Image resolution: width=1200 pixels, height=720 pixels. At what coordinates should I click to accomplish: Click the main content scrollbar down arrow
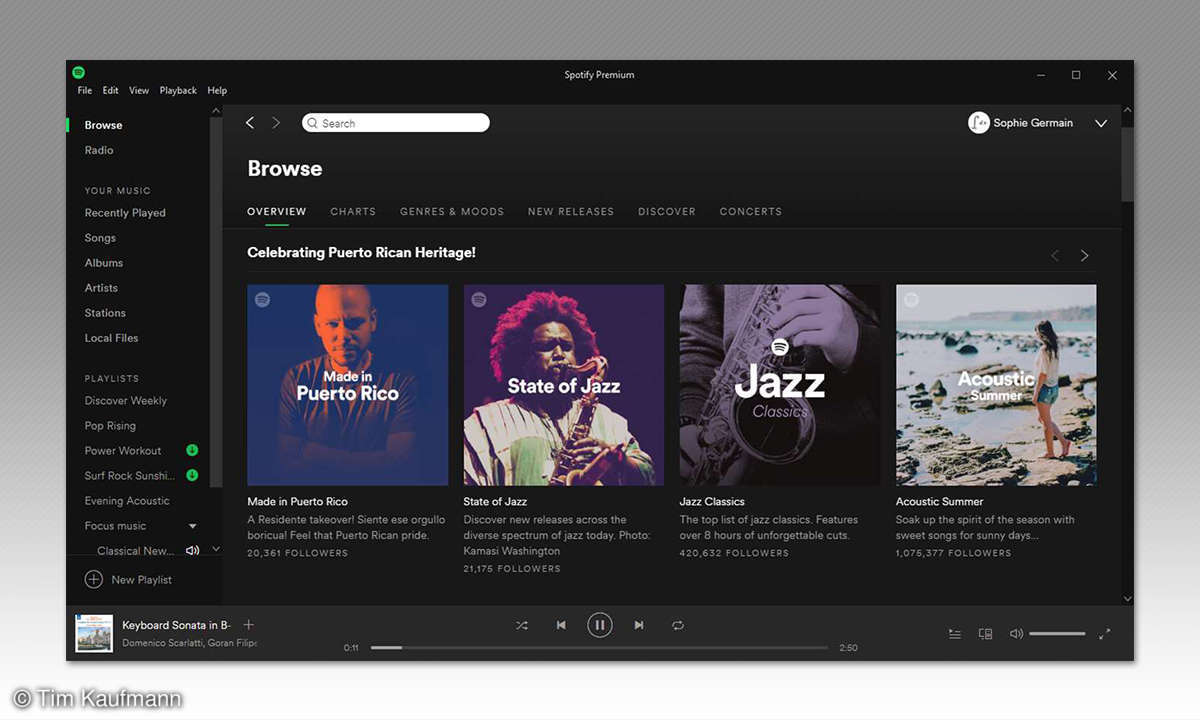pyautogui.click(x=1128, y=598)
